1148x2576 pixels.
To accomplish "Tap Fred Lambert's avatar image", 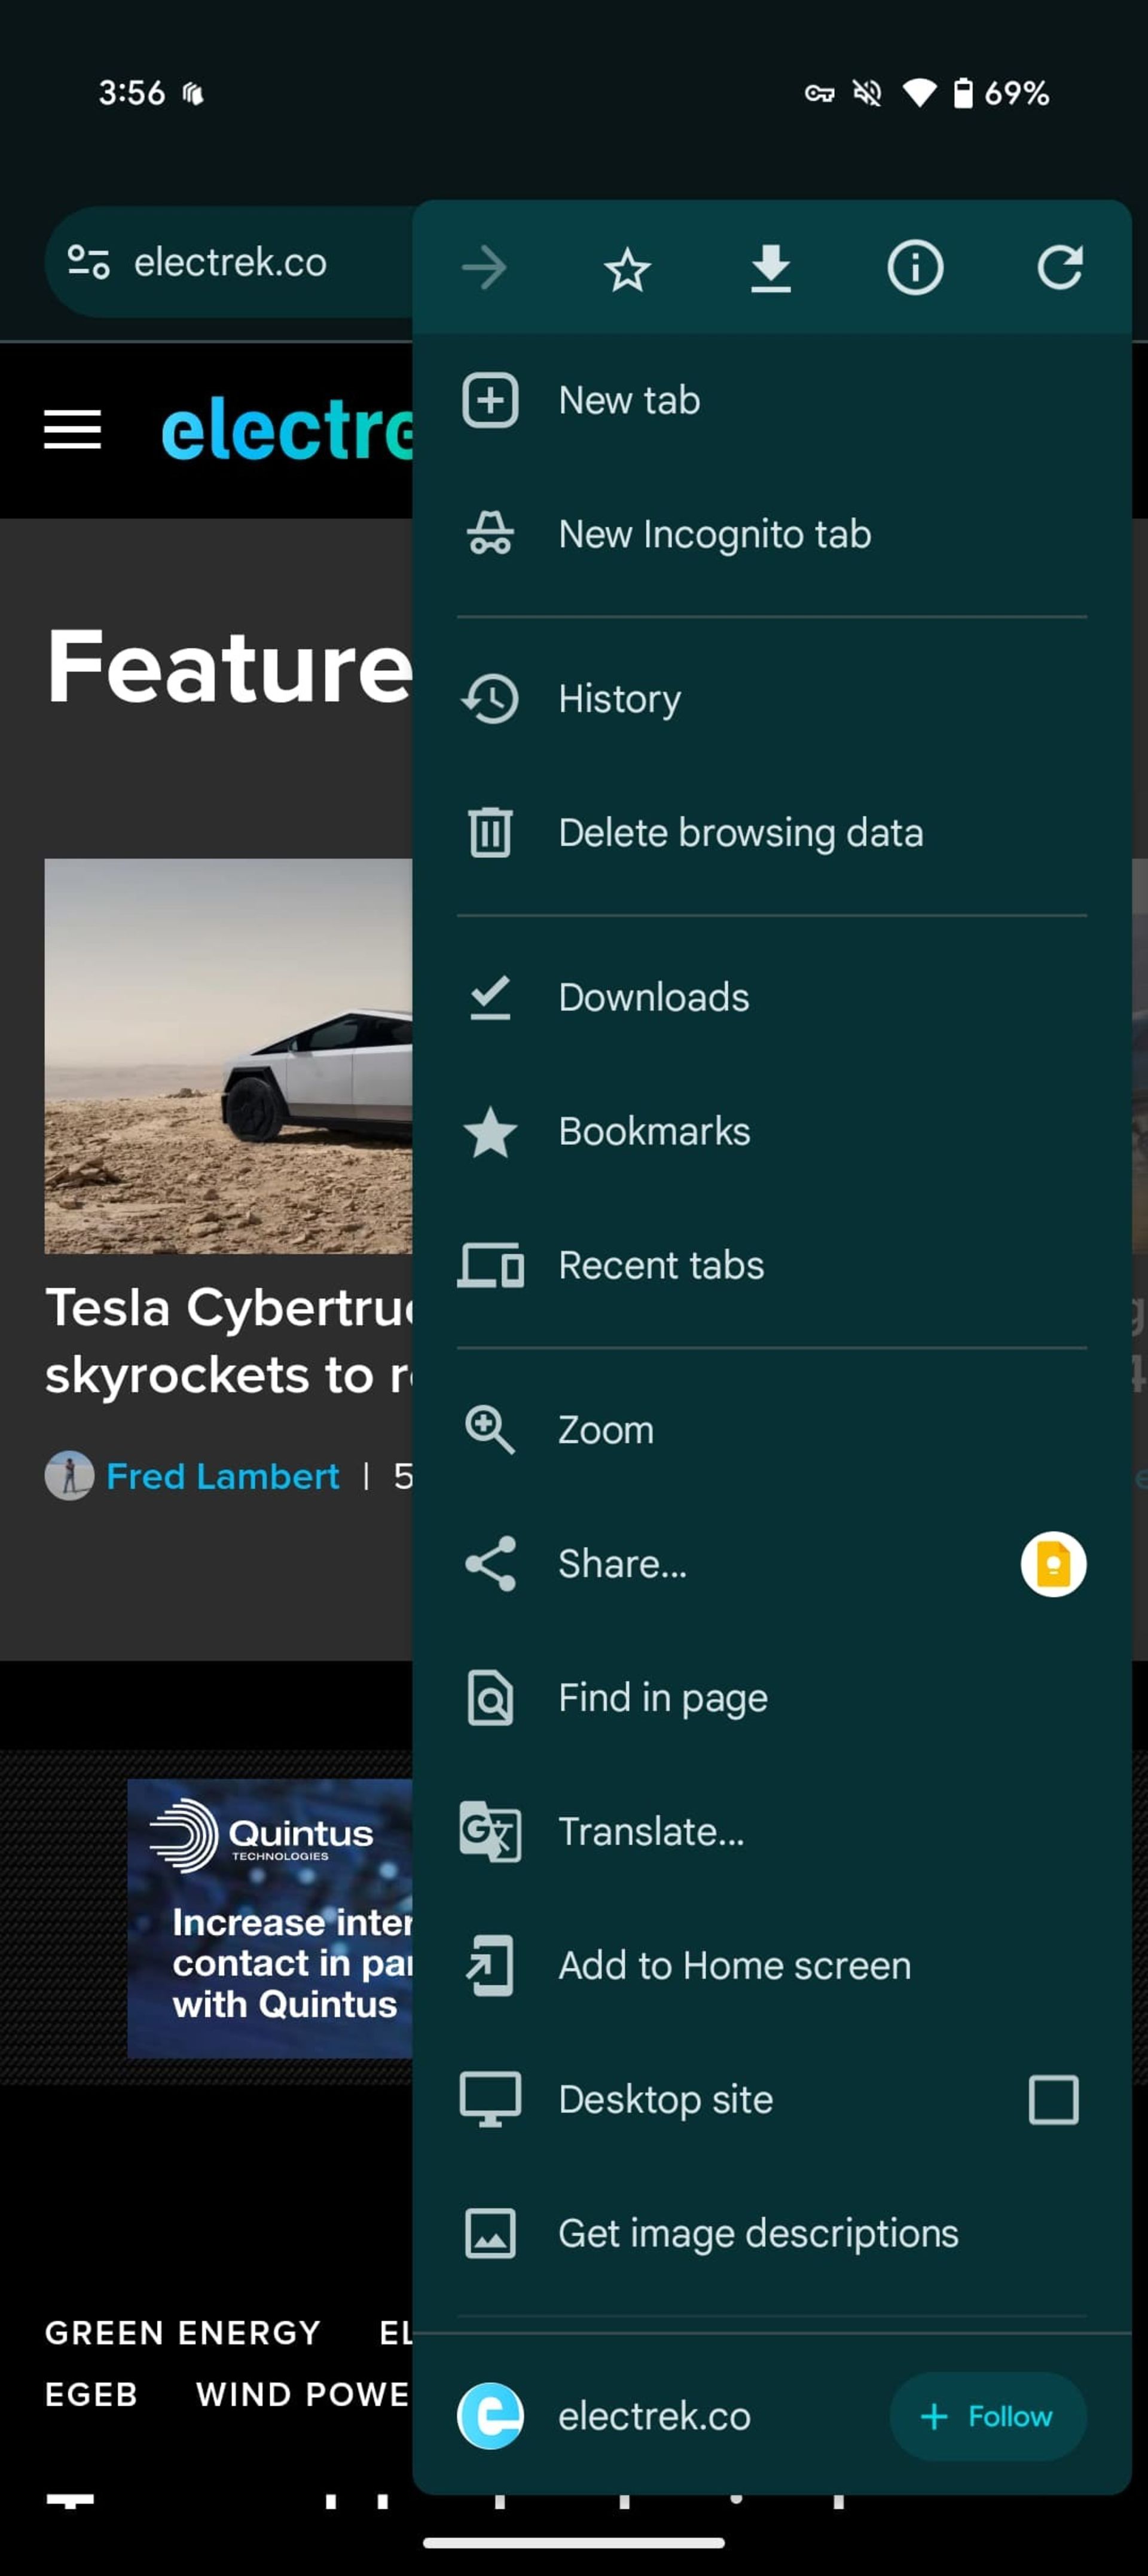I will click(69, 1476).
